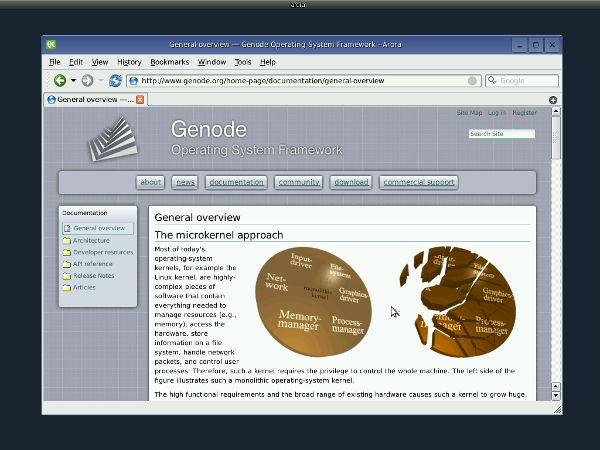Screen dimensions: 600x450
Task: Click the lower scrollbar up arrow near bottom
Action: click(x=556, y=386)
